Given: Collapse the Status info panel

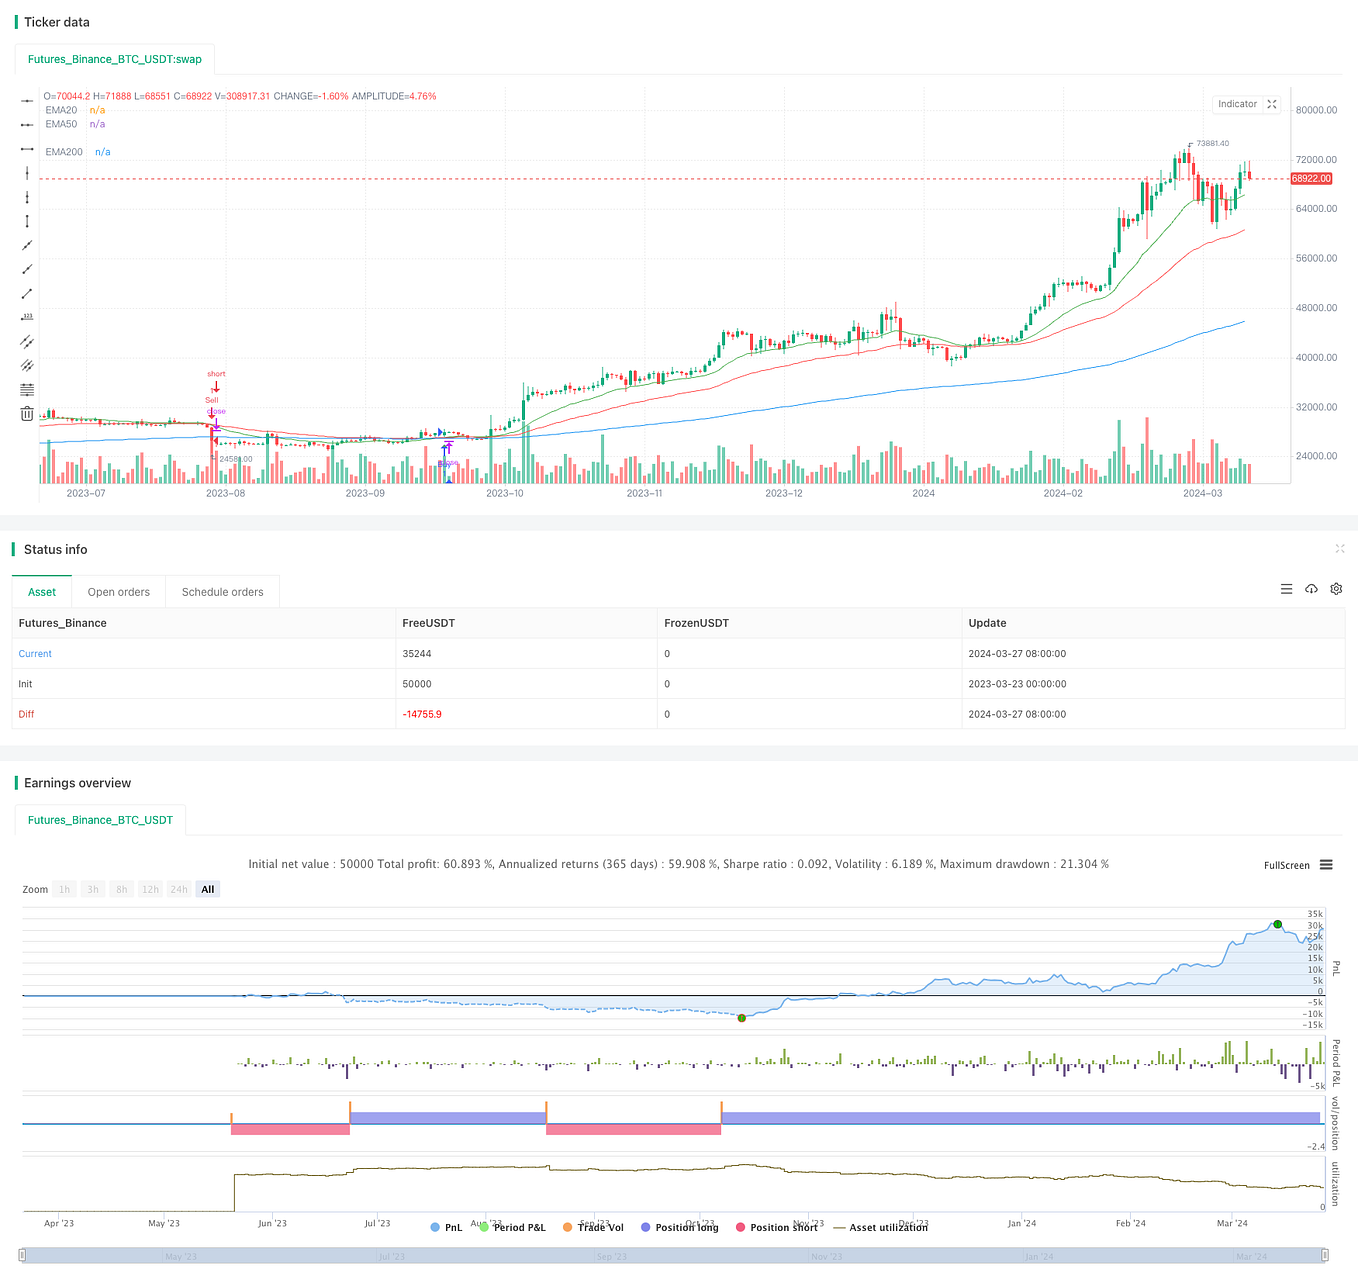Looking at the screenshot, I should click(1340, 549).
